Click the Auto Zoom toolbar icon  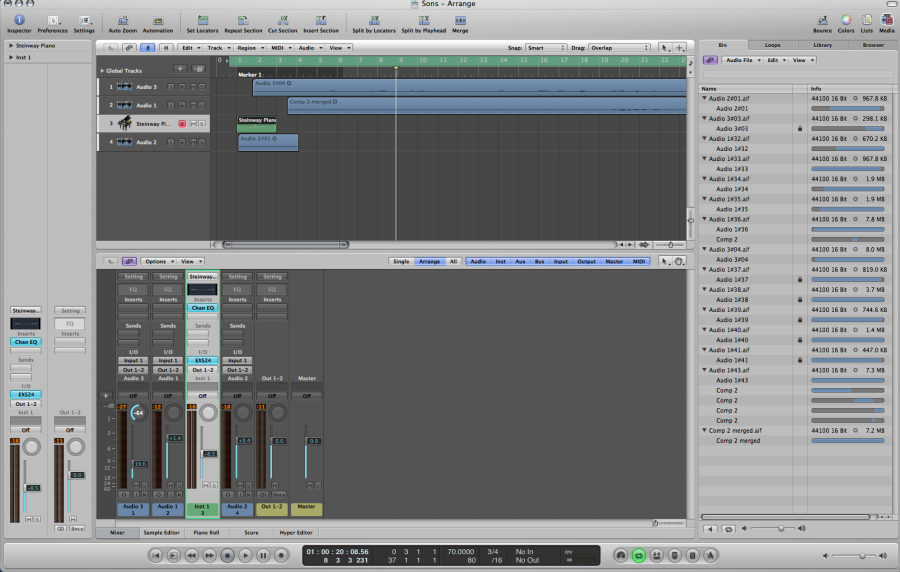[x=122, y=21]
